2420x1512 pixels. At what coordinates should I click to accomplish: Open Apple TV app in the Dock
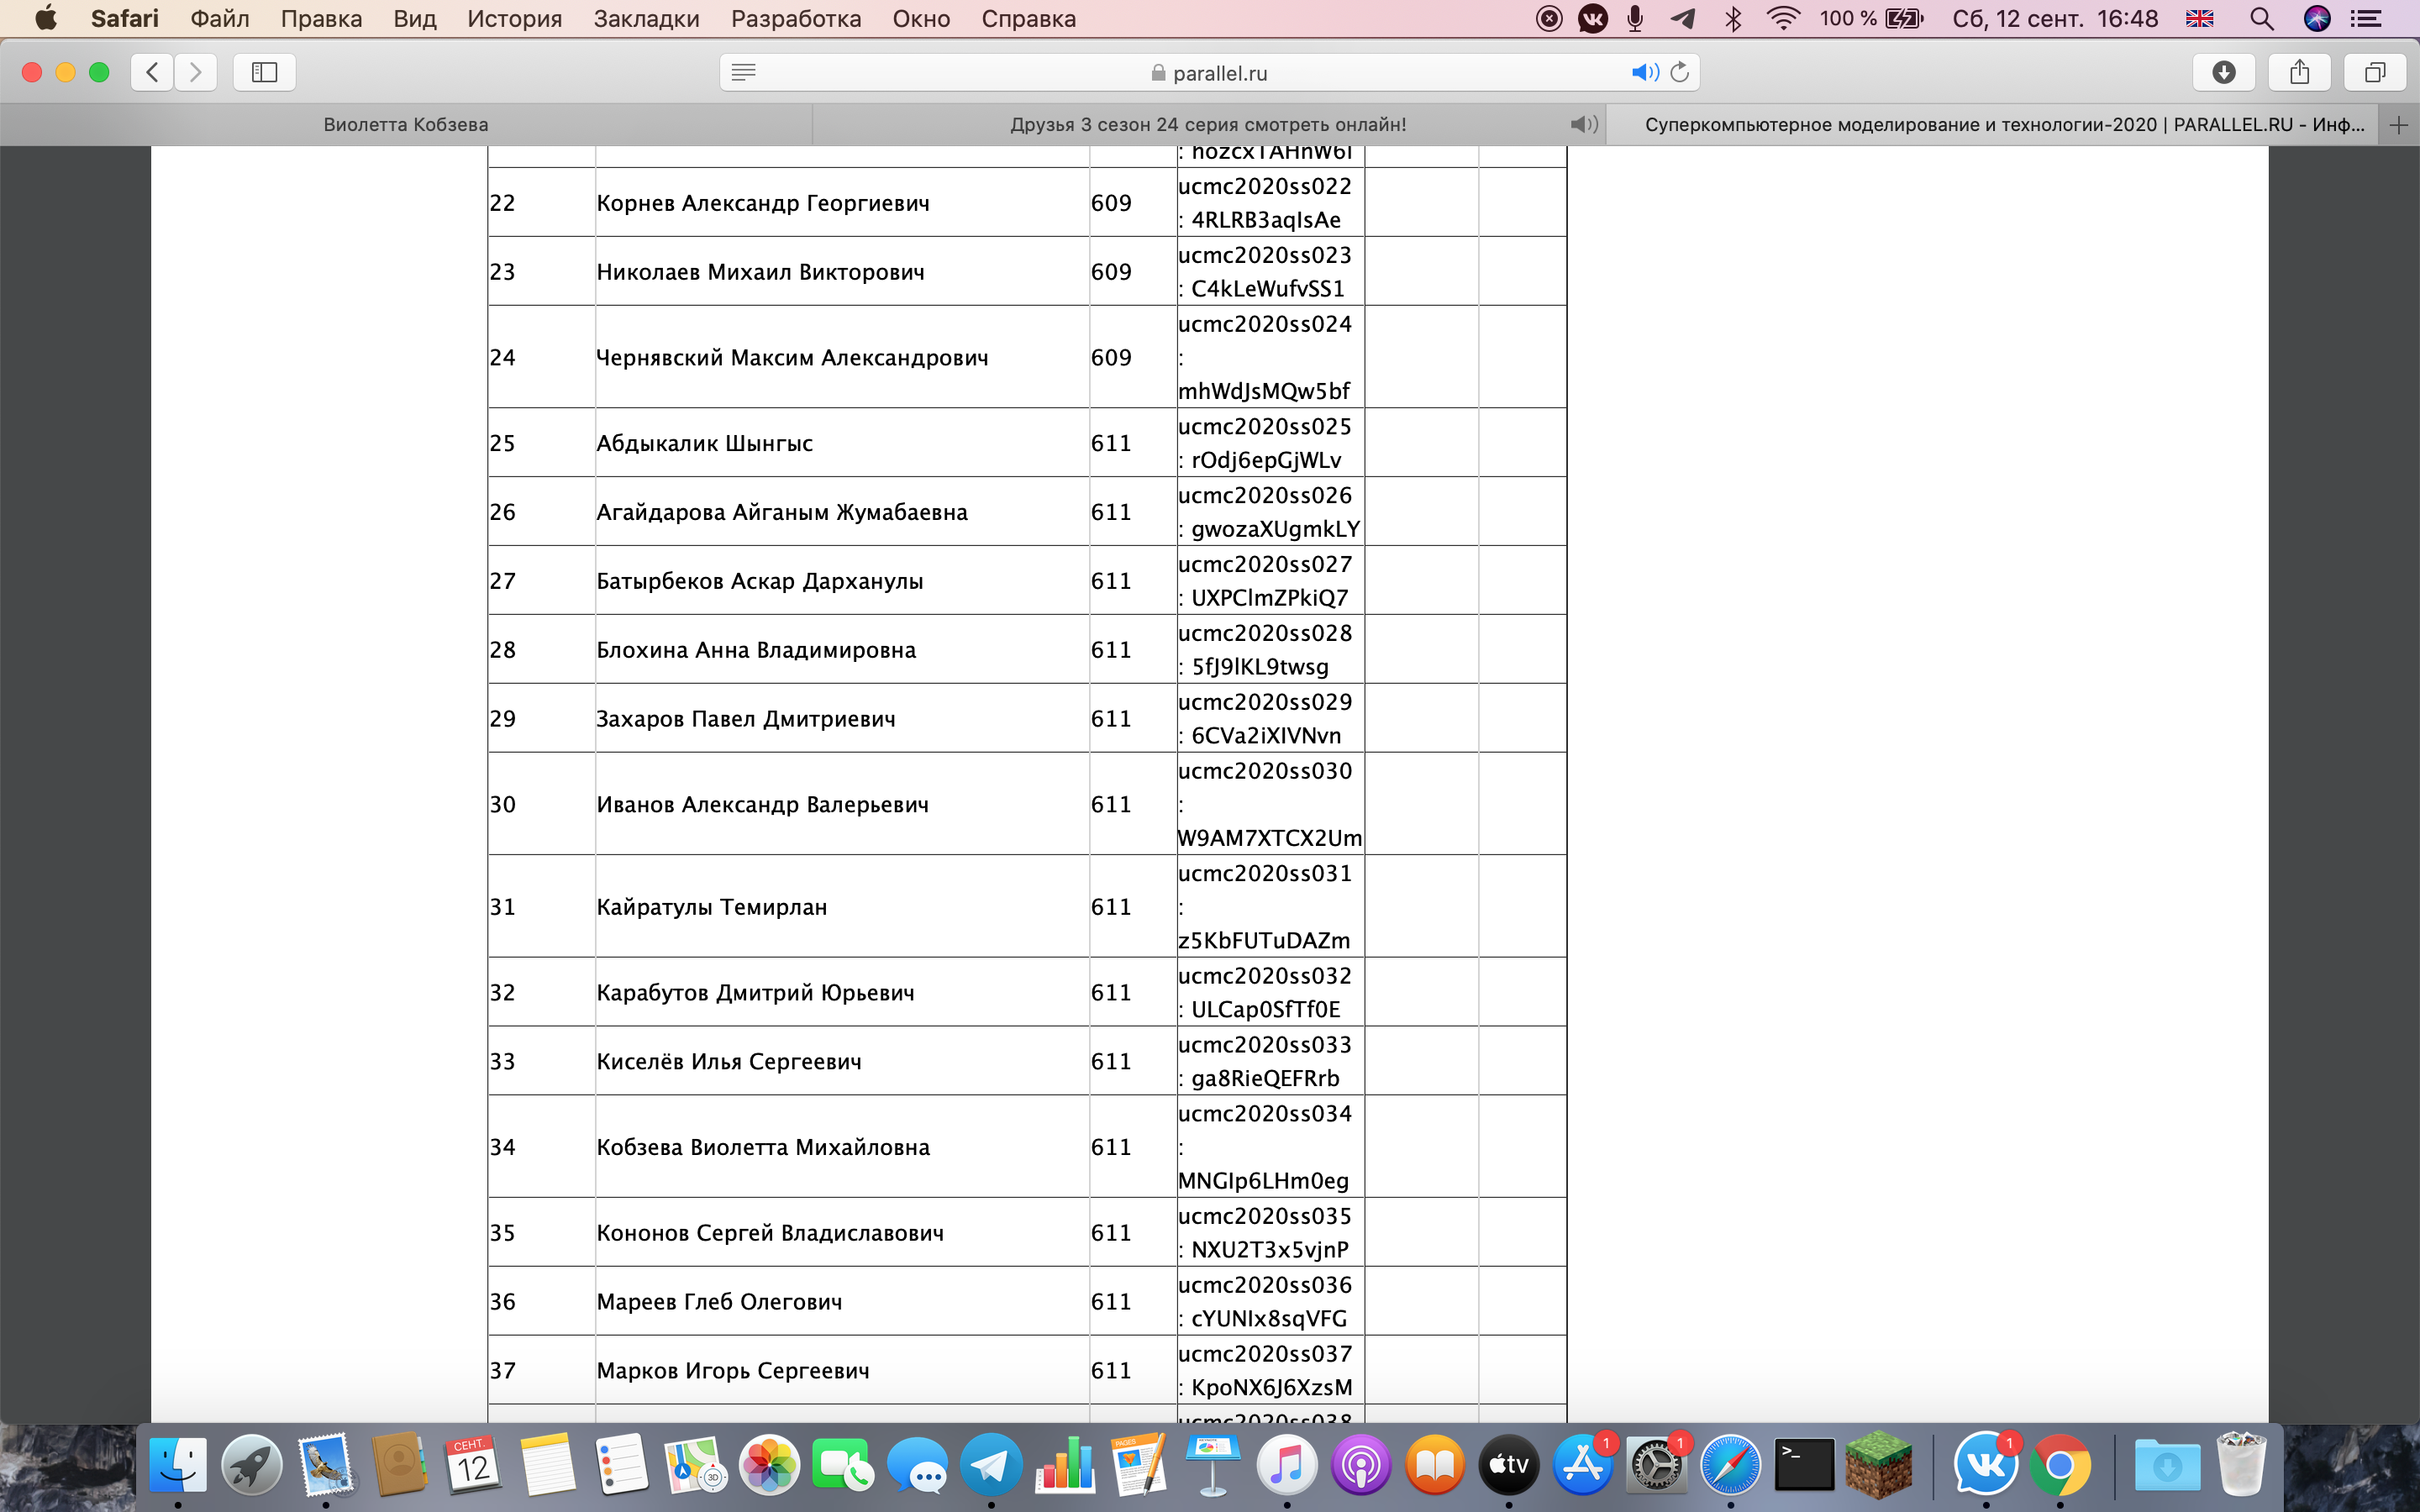1509,1464
